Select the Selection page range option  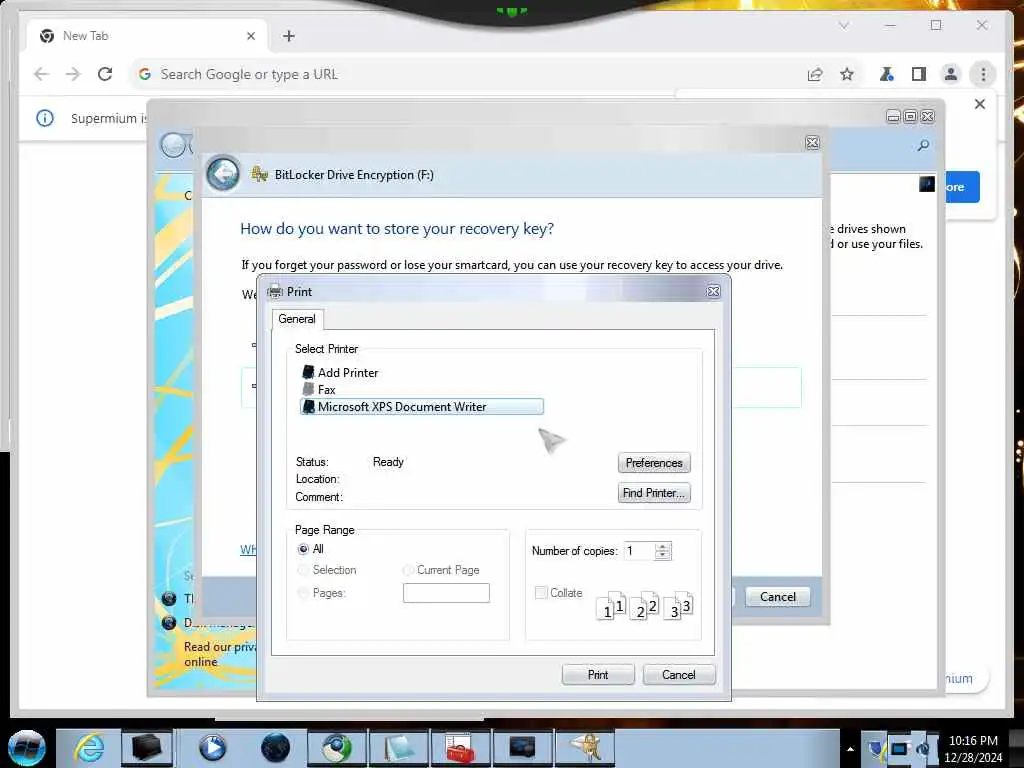click(x=303, y=570)
